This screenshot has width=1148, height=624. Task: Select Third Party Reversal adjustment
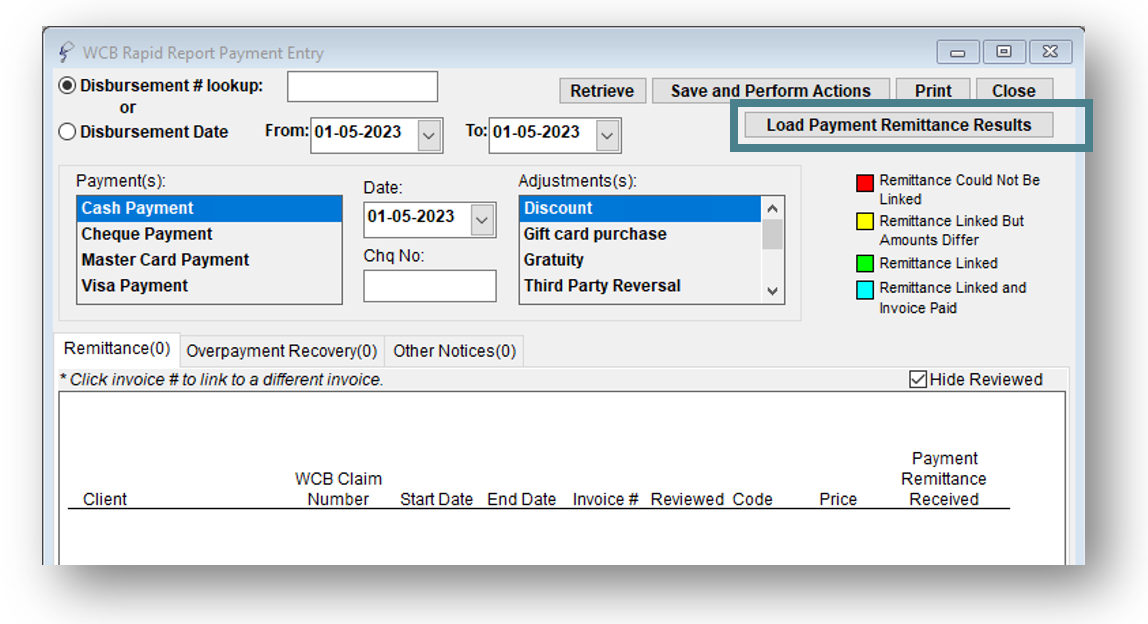641,286
